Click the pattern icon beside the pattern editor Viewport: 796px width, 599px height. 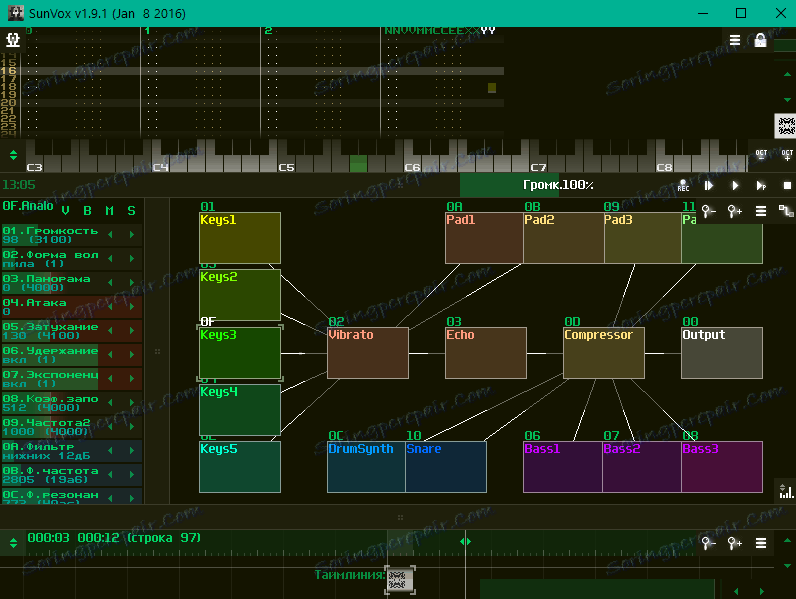(785, 125)
